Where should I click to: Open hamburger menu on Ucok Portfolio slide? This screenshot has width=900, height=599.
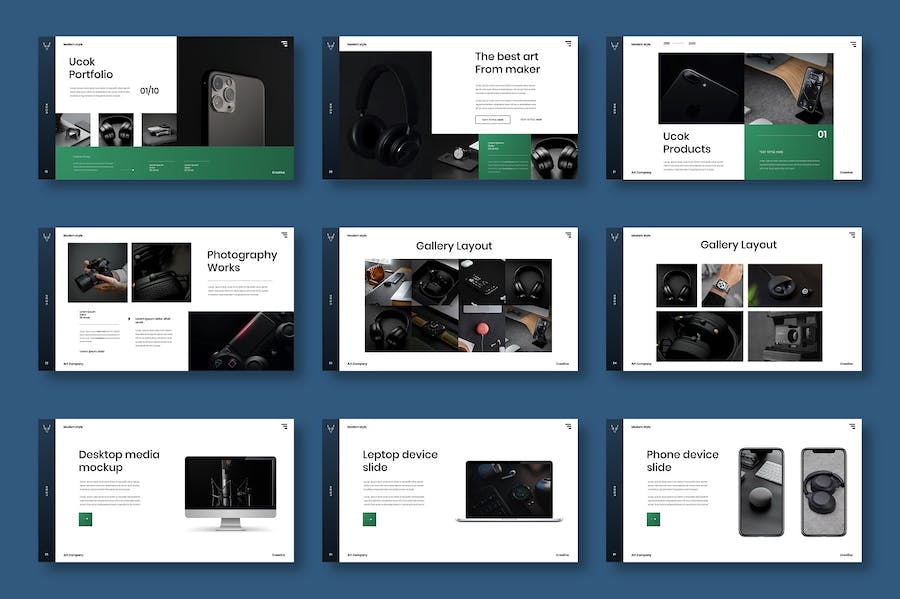click(284, 44)
